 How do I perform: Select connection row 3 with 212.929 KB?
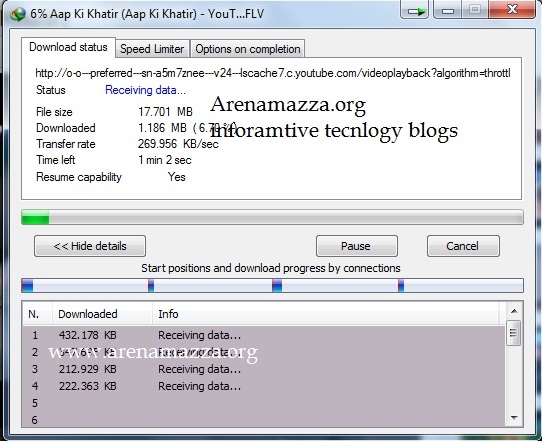coord(264,369)
